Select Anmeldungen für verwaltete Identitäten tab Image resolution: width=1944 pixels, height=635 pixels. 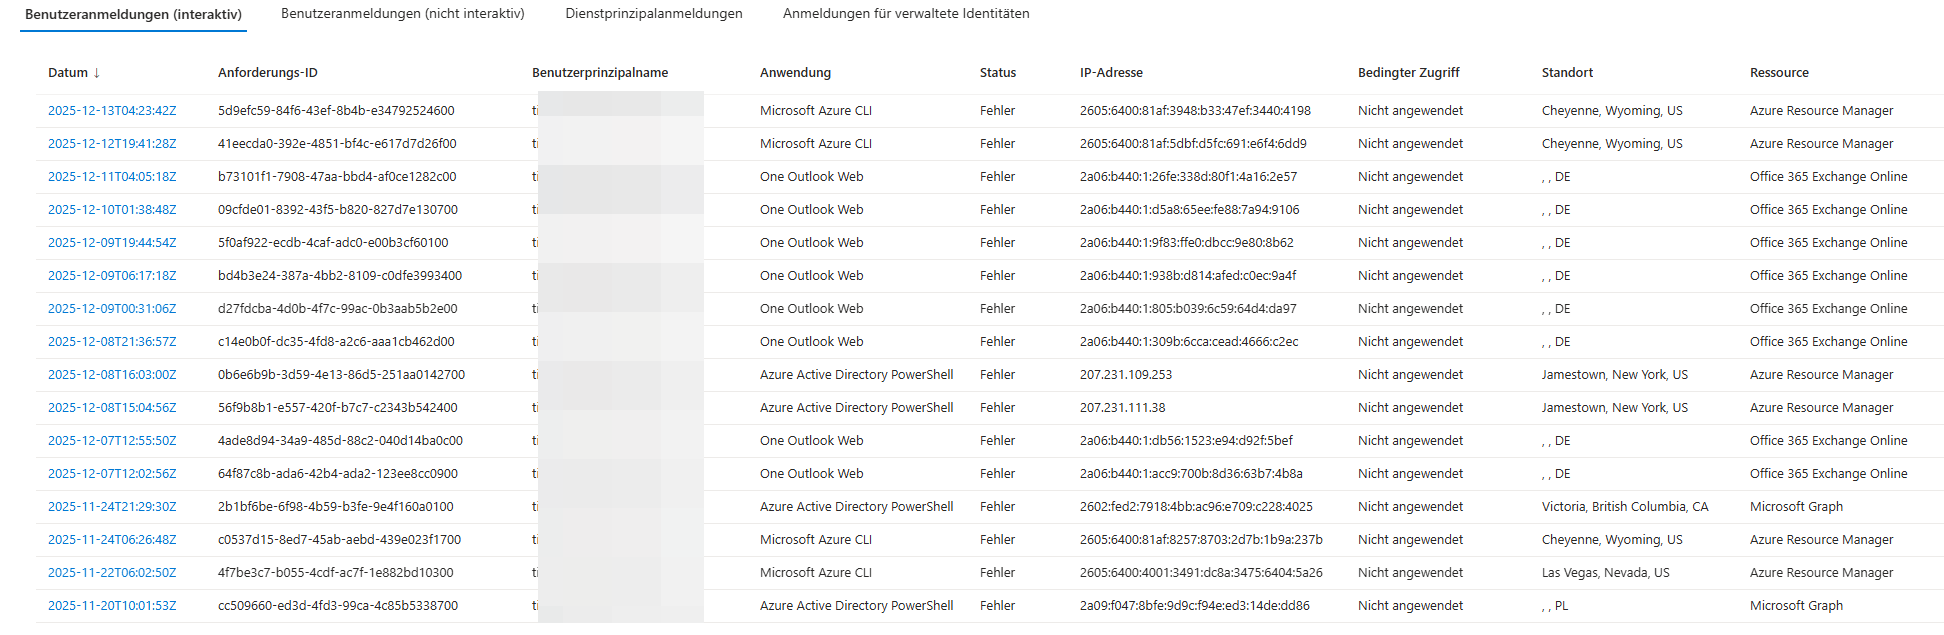(x=905, y=14)
